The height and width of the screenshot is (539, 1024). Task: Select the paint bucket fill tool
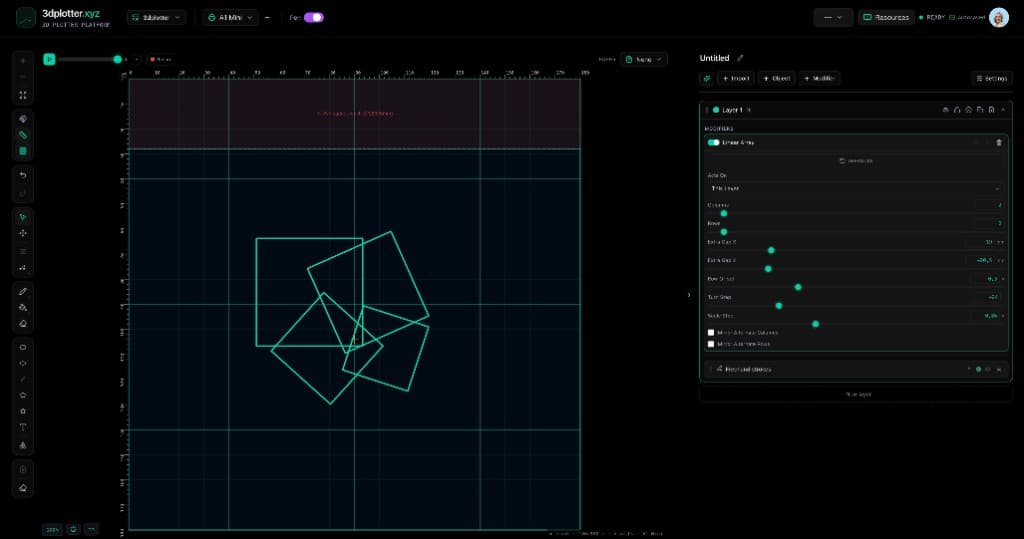[23, 307]
